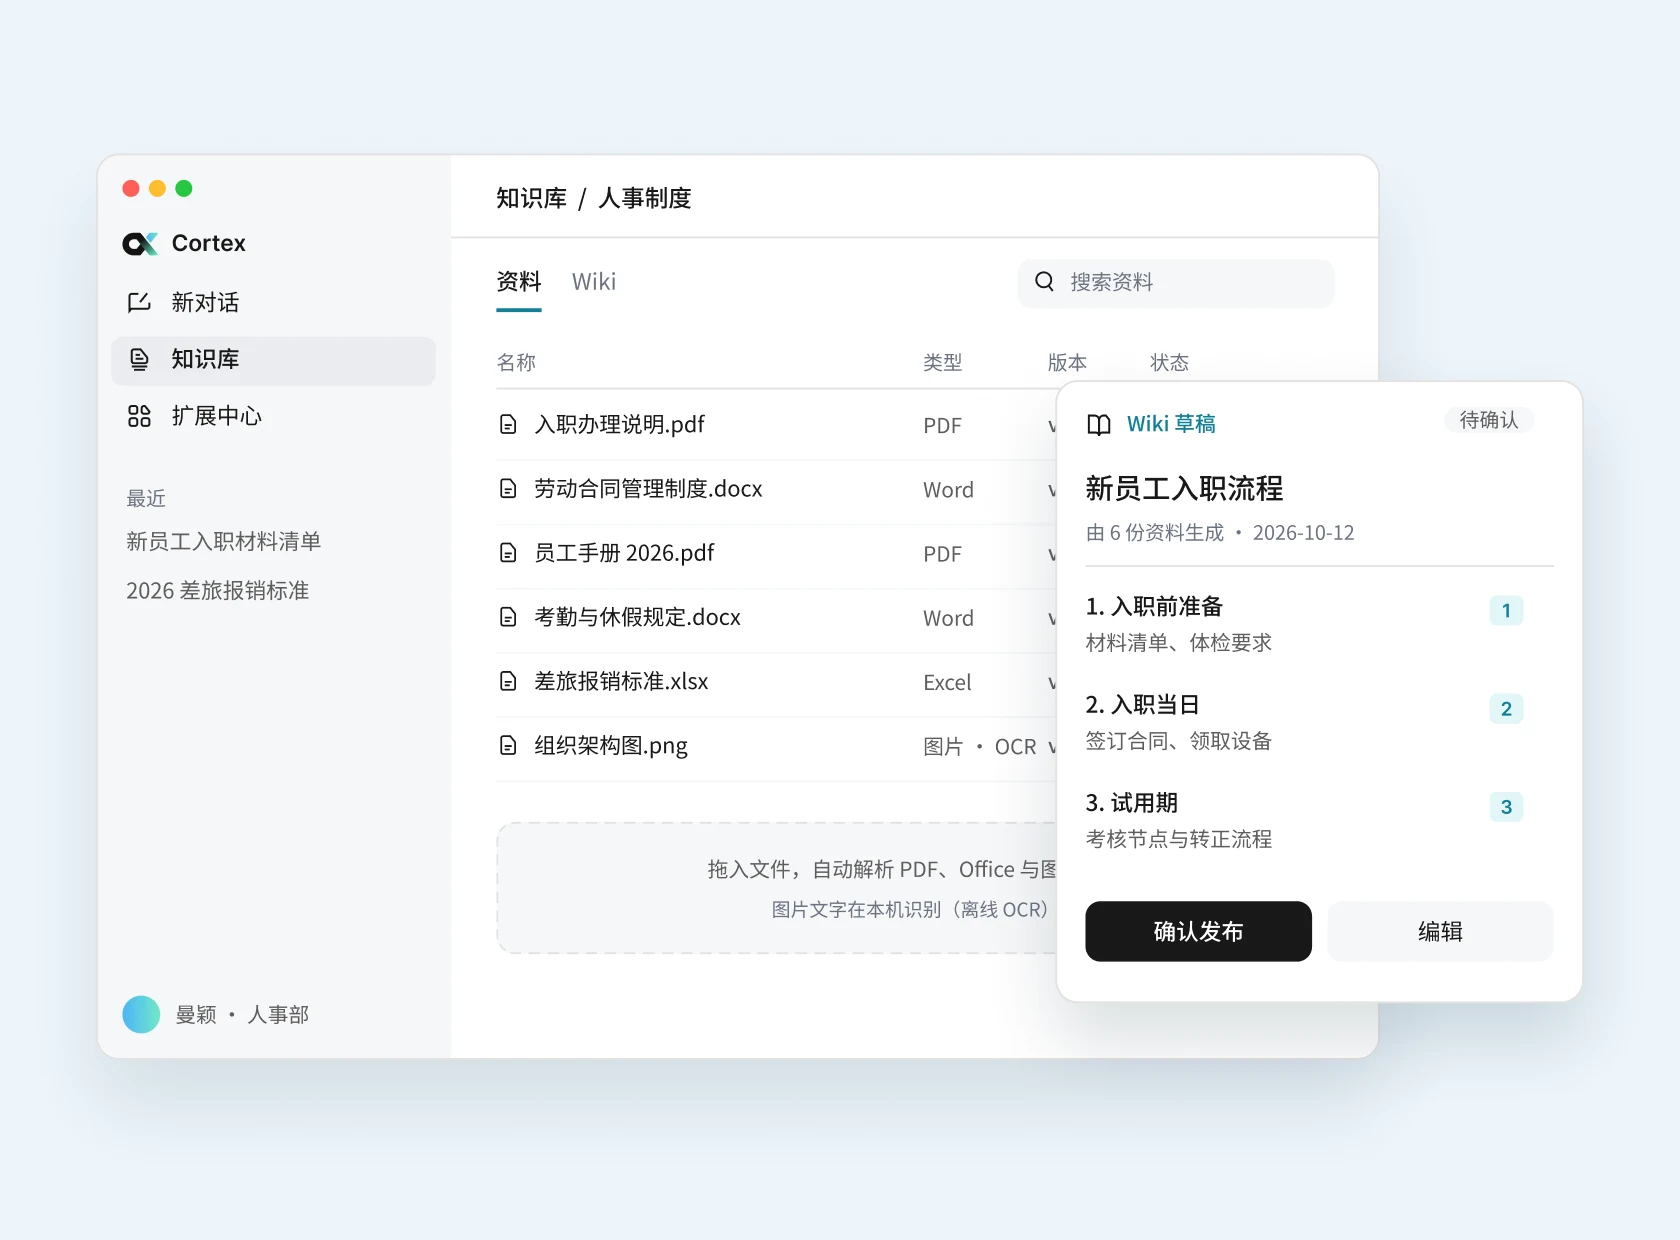Click section 2. 入职当日 title

[1142, 704]
